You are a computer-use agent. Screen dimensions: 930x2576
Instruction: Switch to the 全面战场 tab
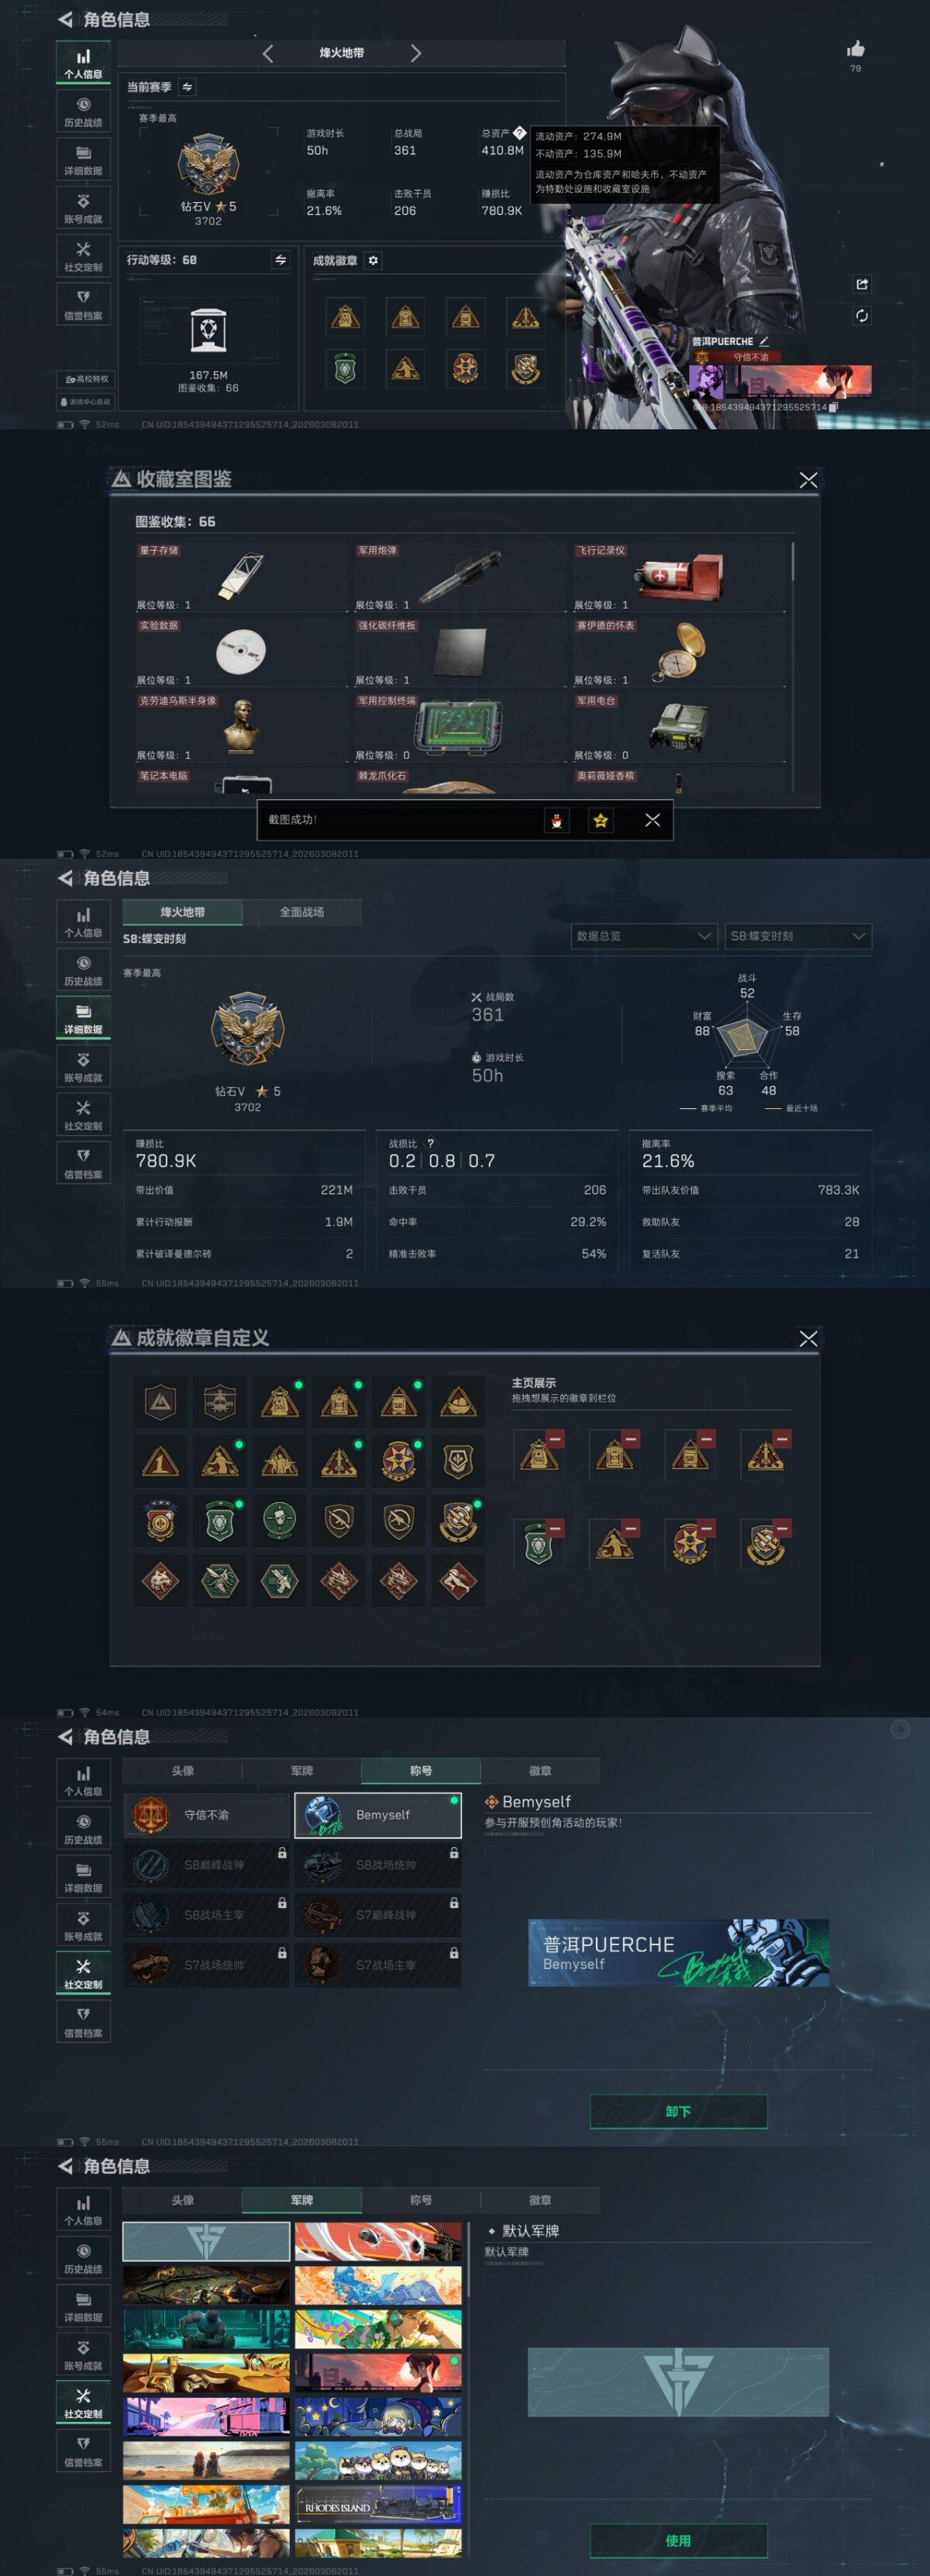(x=302, y=912)
